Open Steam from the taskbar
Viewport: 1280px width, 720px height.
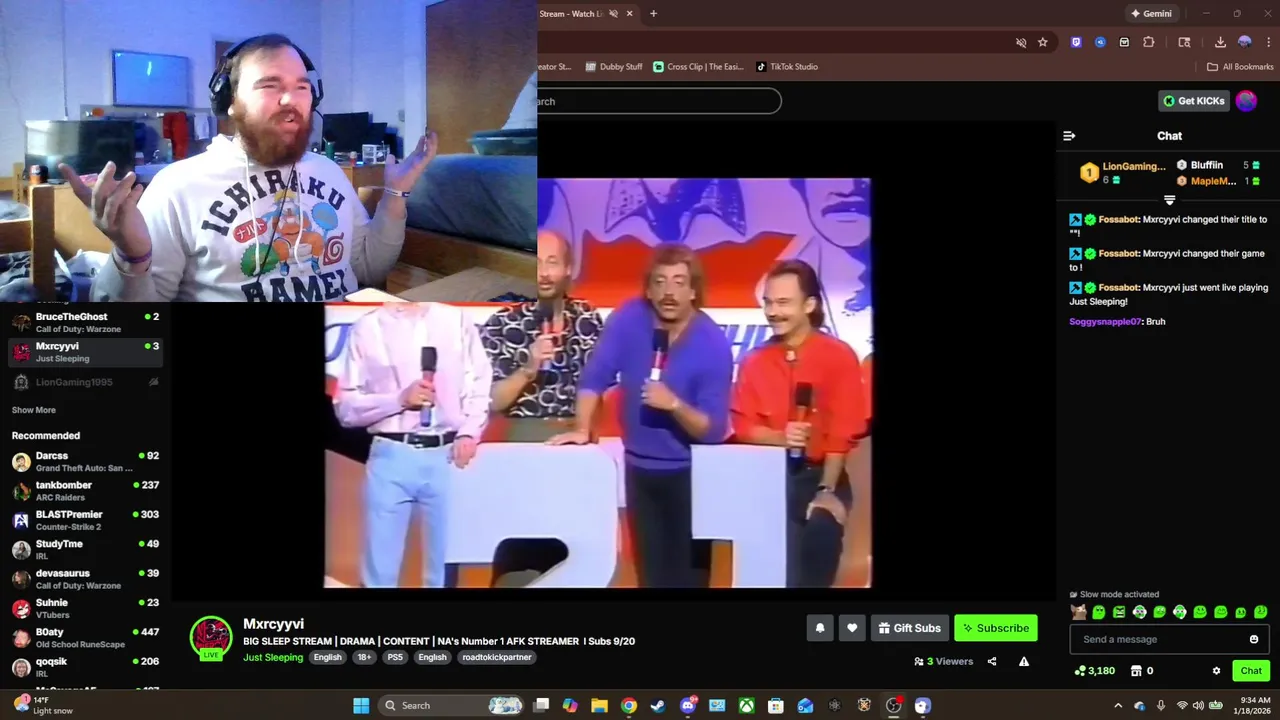pos(658,705)
